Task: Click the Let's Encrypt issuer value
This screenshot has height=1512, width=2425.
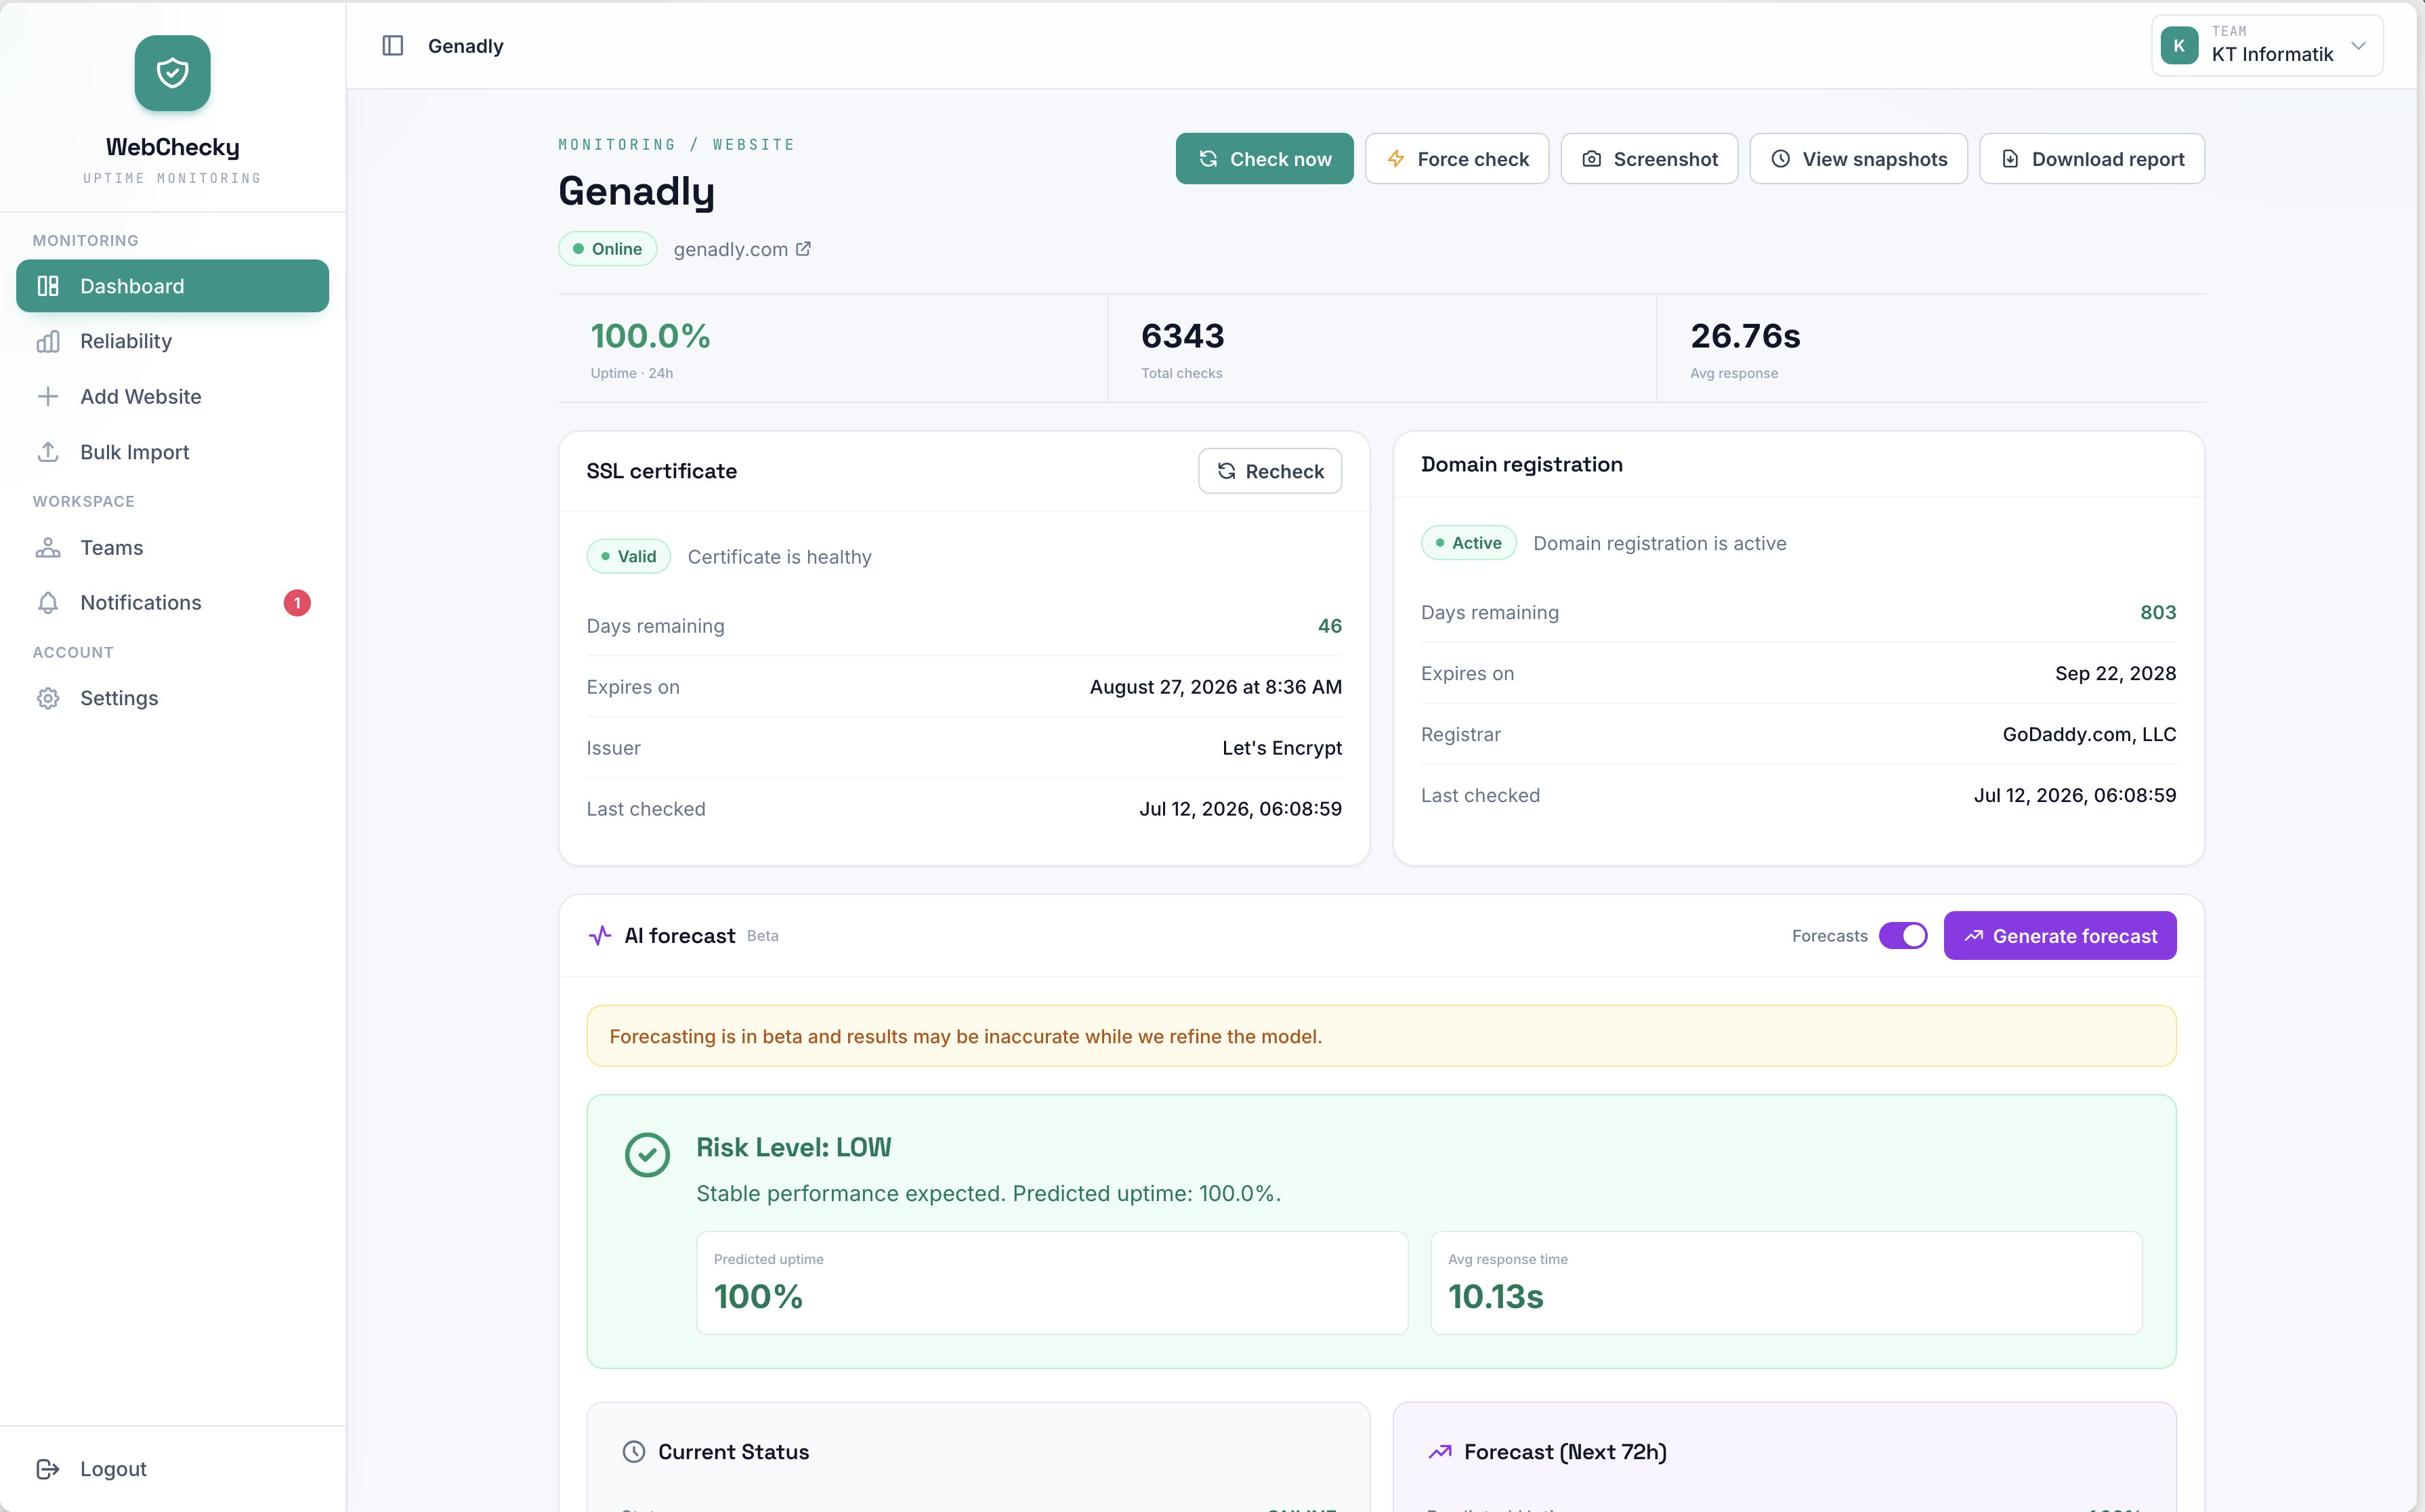Action: pyautogui.click(x=1282, y=748)
